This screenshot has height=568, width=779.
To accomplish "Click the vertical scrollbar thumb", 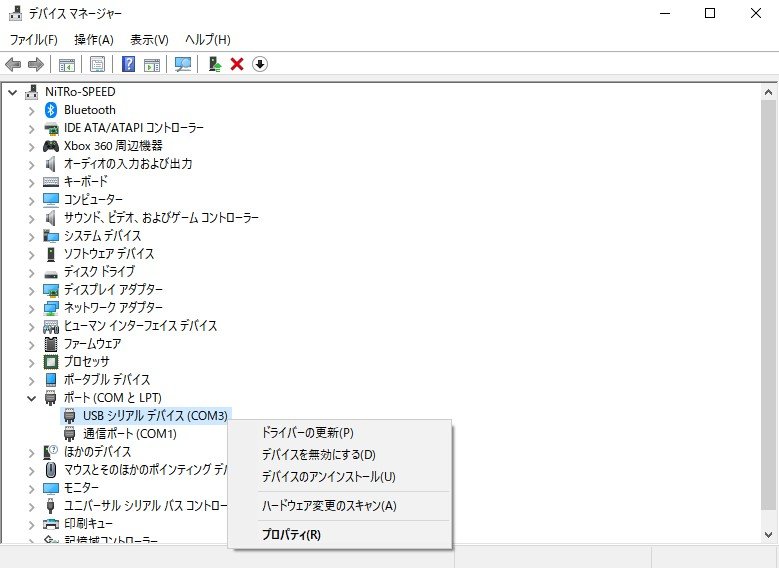I will click(768, 305).
